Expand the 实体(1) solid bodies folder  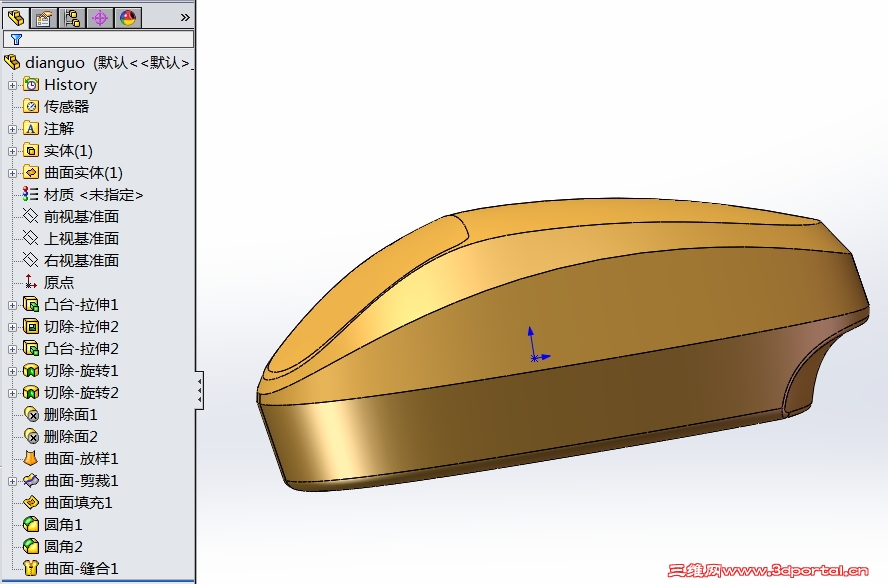pos(12,151)
